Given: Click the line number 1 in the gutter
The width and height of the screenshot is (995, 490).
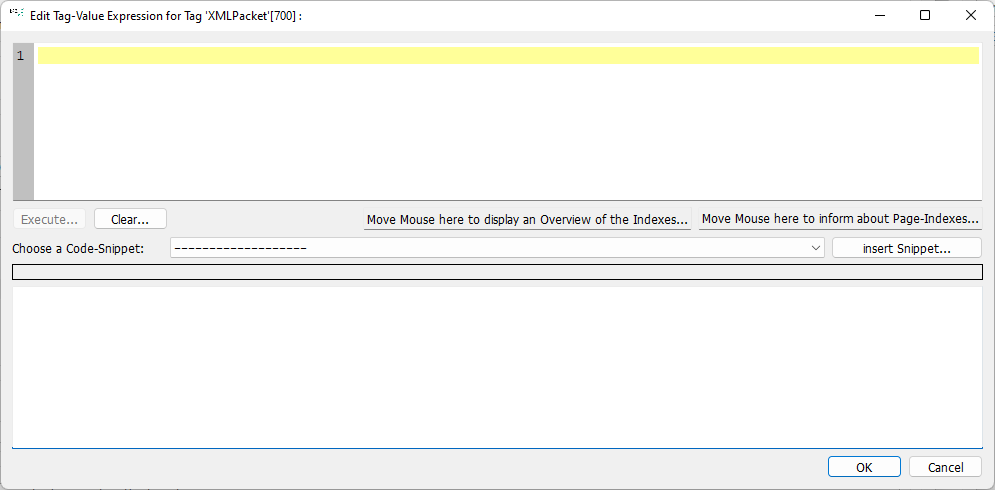Looking at the screenshot, I should click(x=21, y=56).
